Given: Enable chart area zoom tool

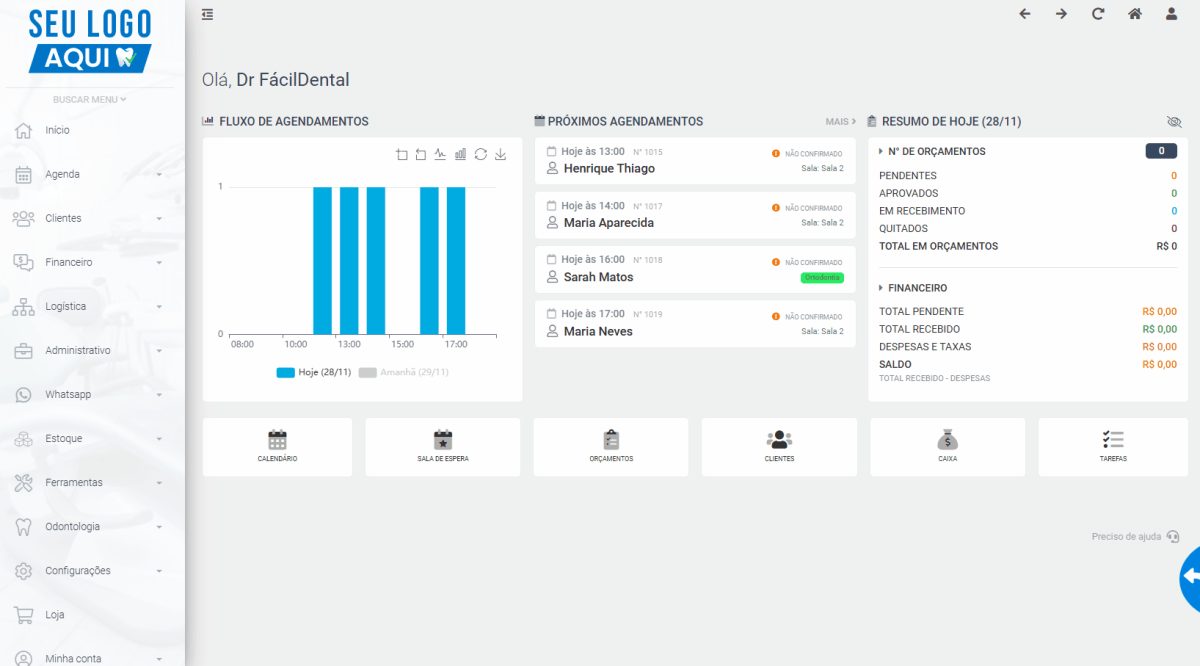Looking at the screenshot, I should [x=402, y=154].
